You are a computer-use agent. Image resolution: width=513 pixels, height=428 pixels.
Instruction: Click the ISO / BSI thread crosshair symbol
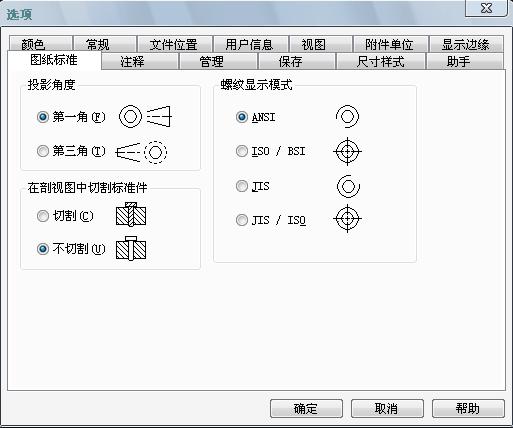tap(347, 151)
